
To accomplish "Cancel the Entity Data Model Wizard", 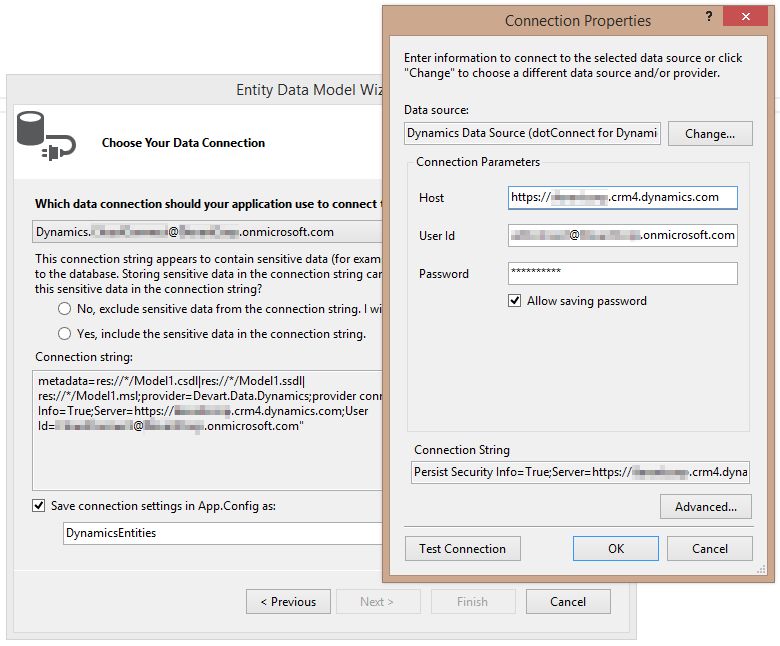I will click(x=567, y=602).
